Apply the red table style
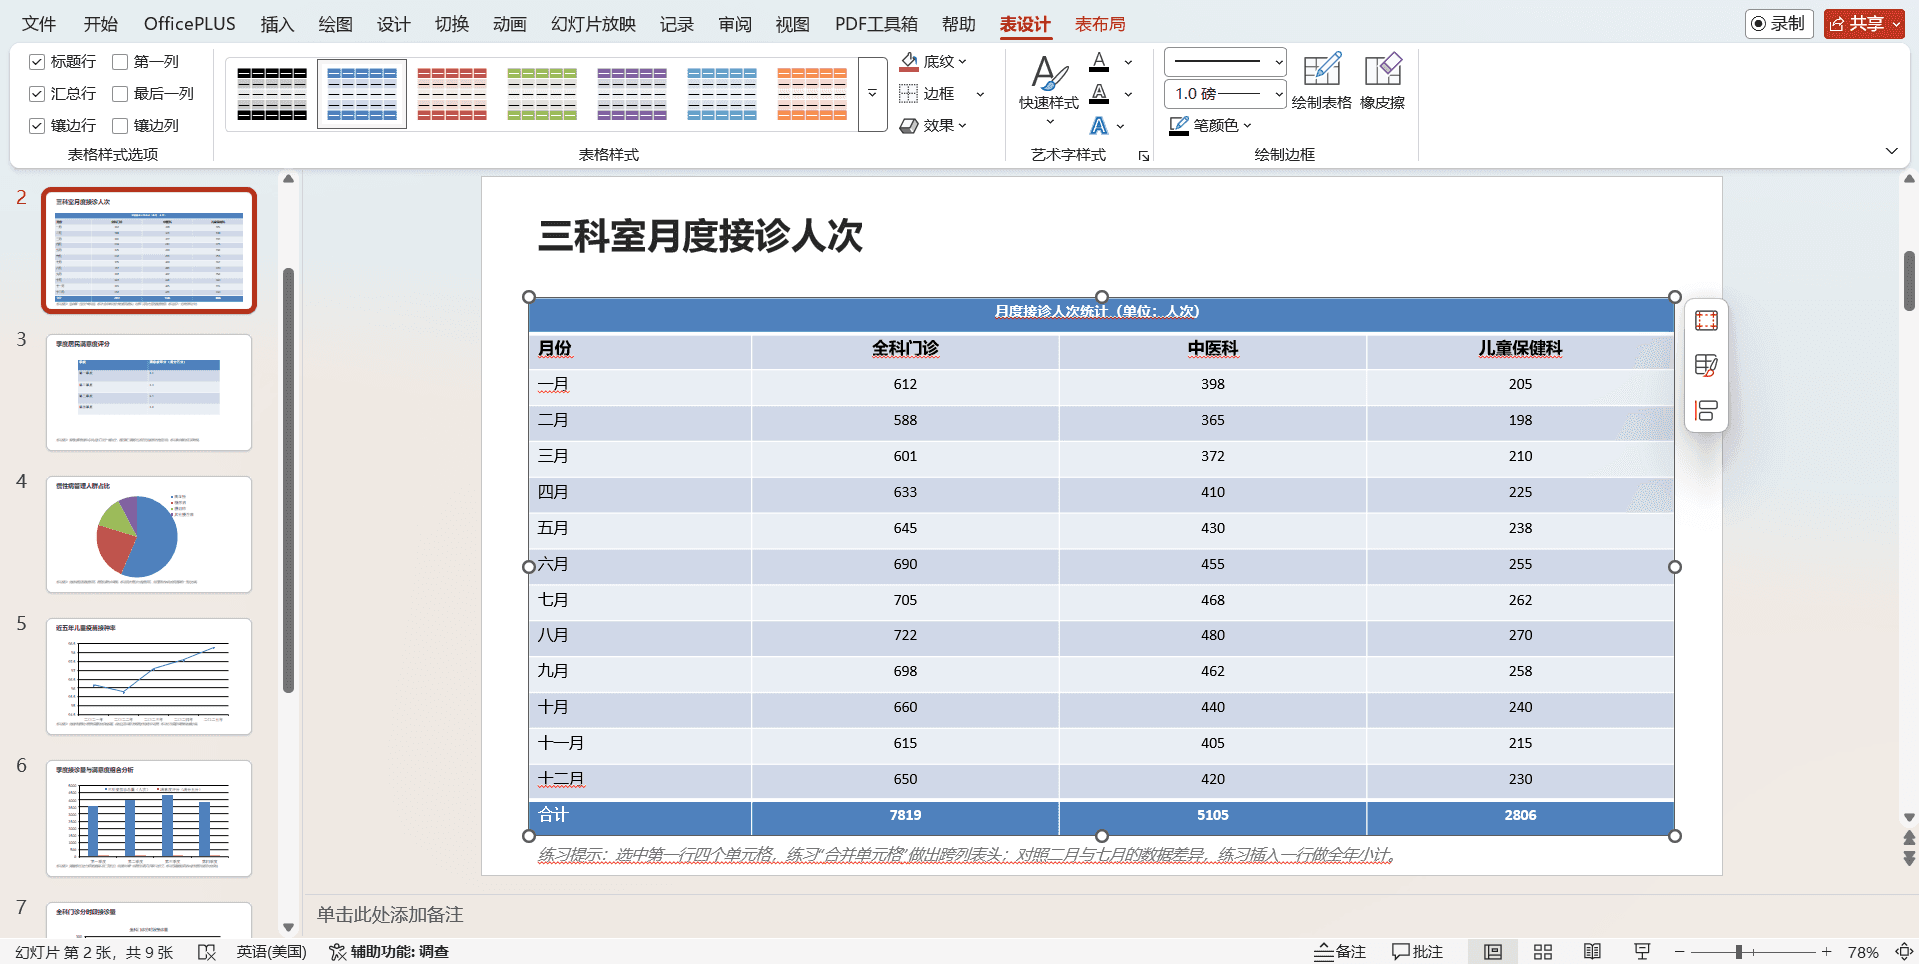 [x=452, y=94]
